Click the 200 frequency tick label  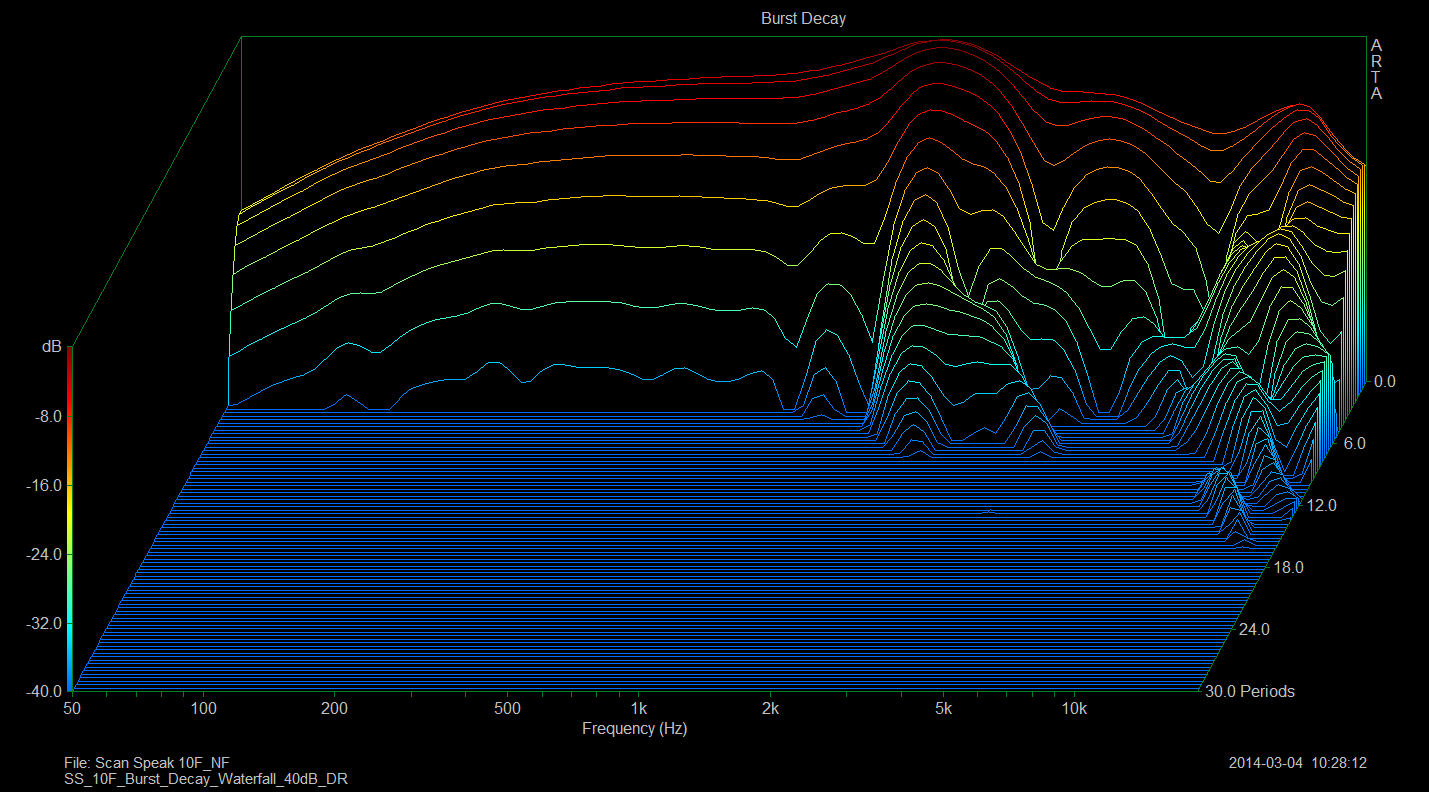pos(334,709)
